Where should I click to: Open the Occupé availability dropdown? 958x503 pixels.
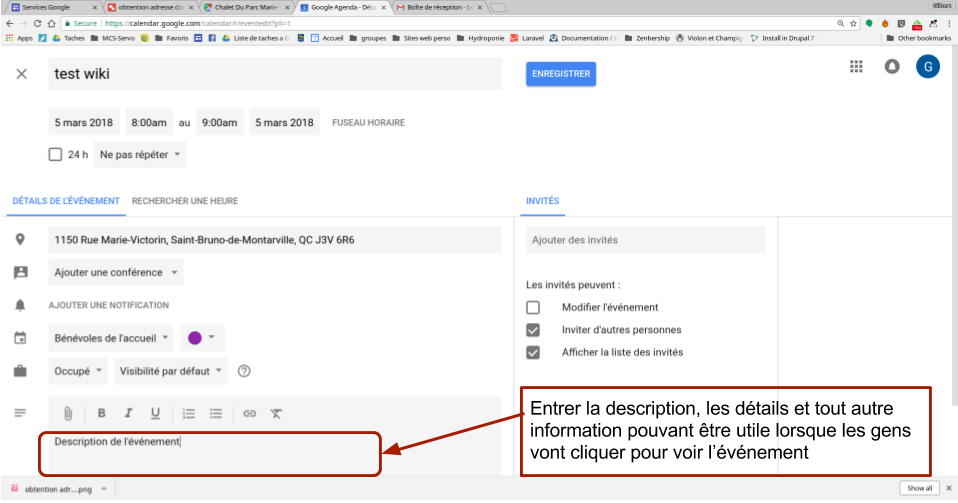pyautogui.click(x=78, y=371)
